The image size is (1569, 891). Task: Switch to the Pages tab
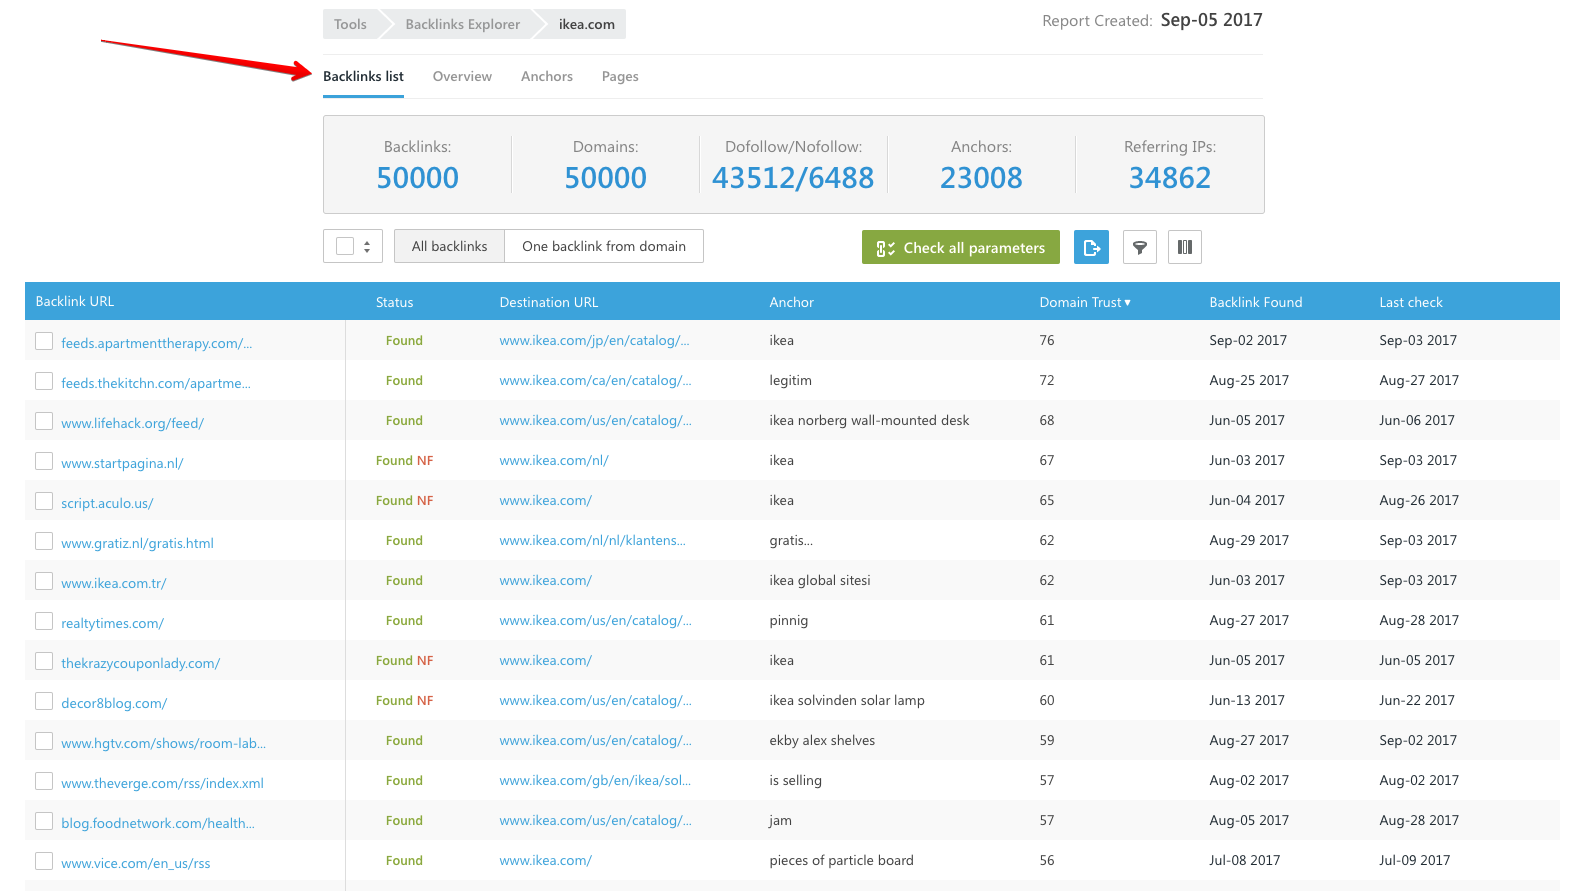[620, 76]
